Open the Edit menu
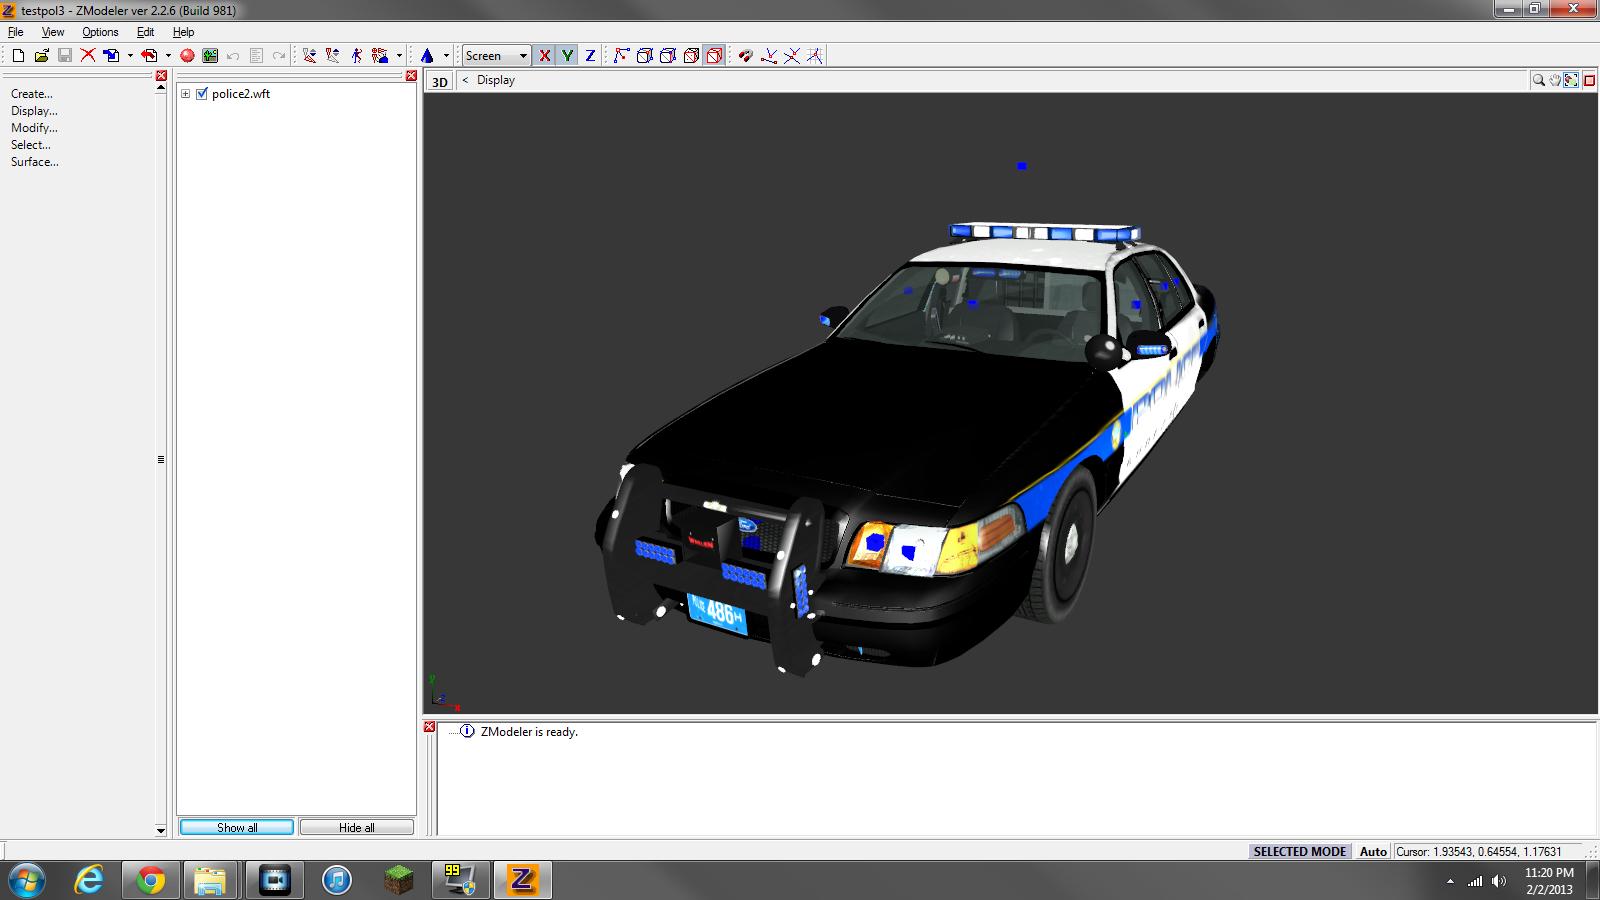This screenshot has height=900, width=1600. [145, 32]
